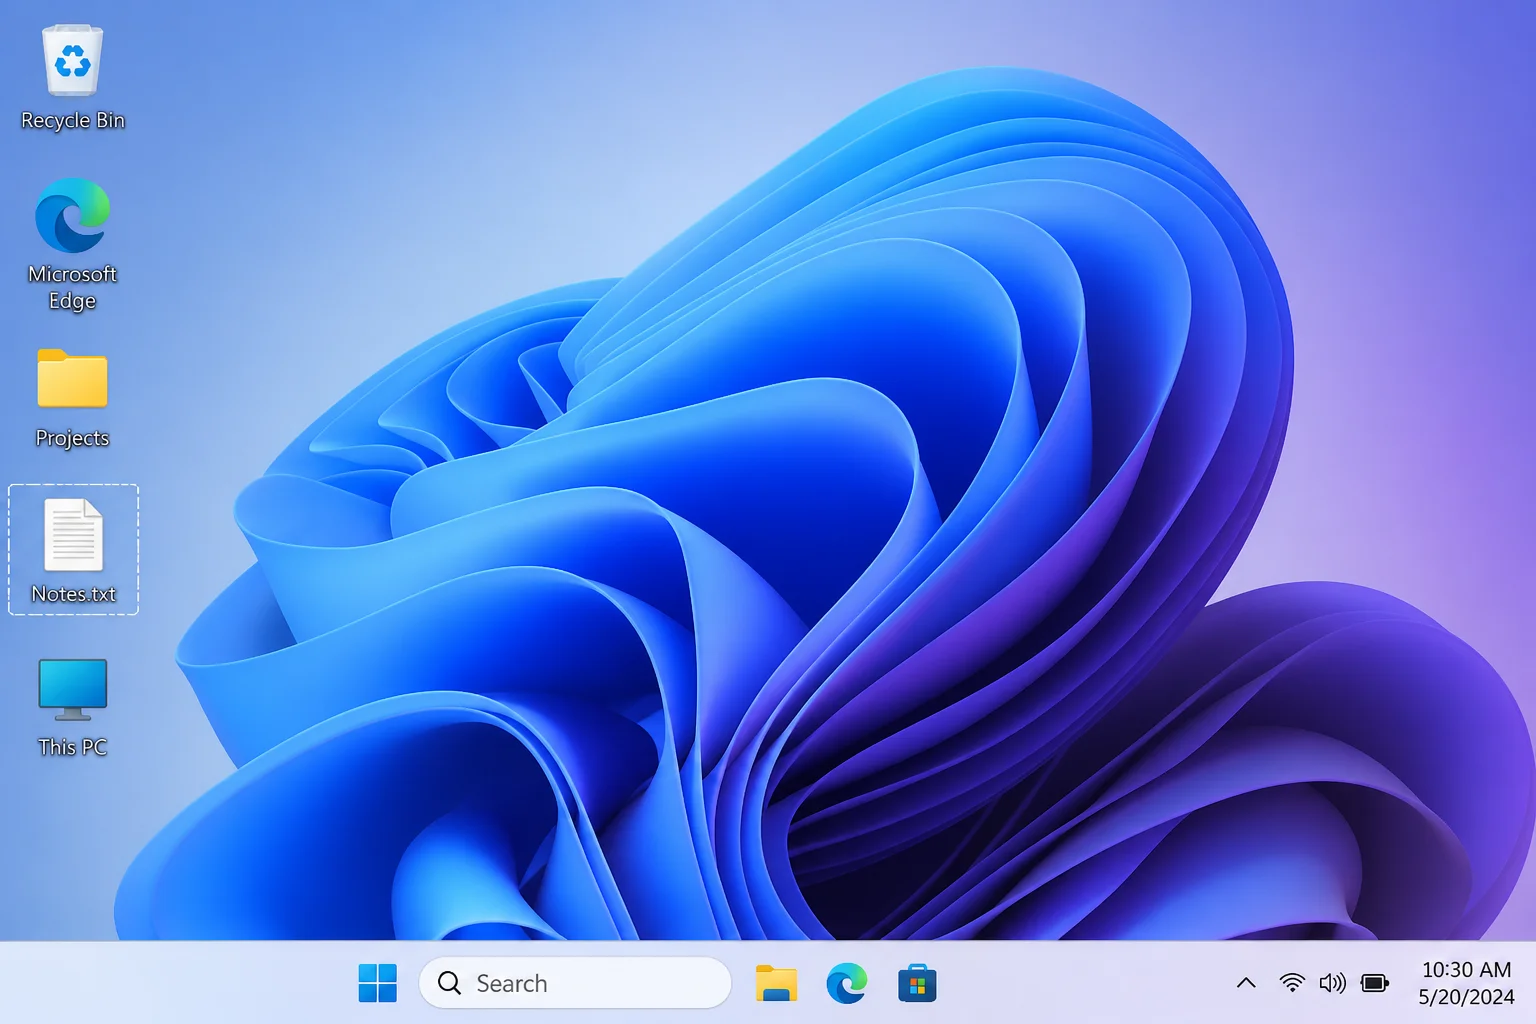Click the Notes.txt file name text
The width and height of the screenshot is (1536, 1024).
pos(74,594)
